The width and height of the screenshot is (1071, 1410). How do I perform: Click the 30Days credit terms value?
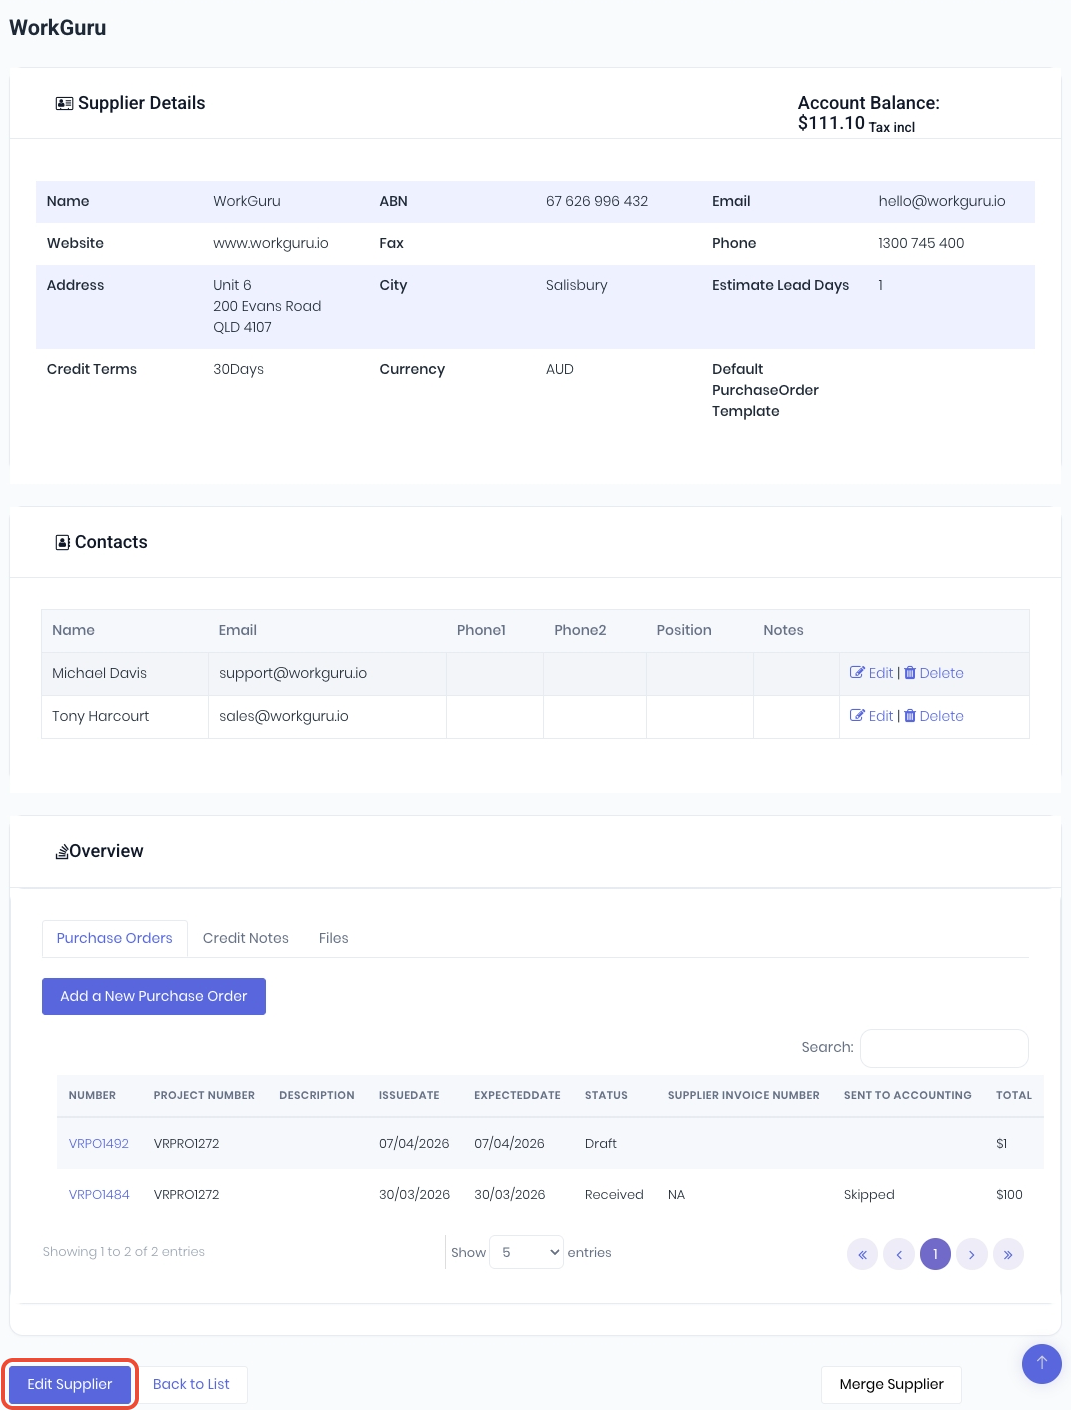pyautogui.click(x=239, y=369)
